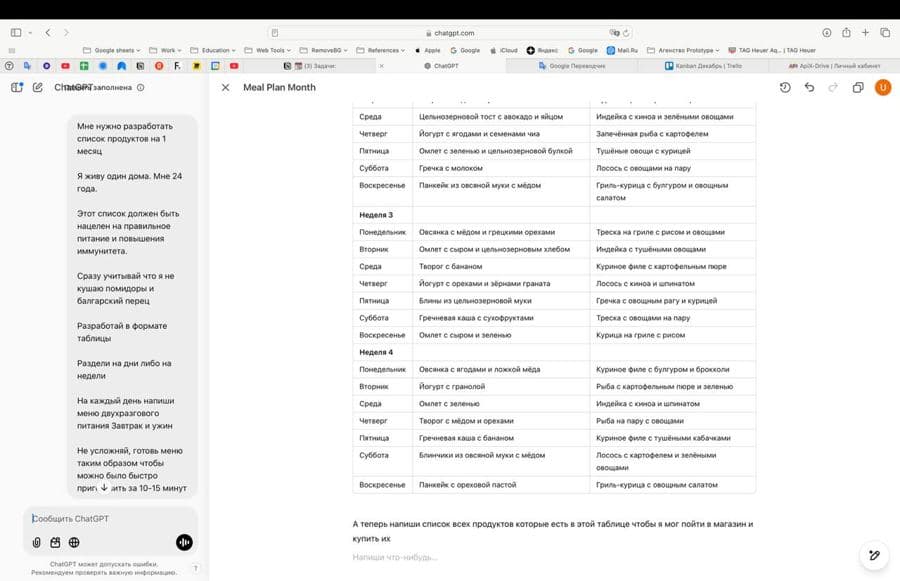Image resolution: width=900 pixels, height=581 pixels.
Task: Open the tools icon in the message box
Action: (x=55, y=543)
